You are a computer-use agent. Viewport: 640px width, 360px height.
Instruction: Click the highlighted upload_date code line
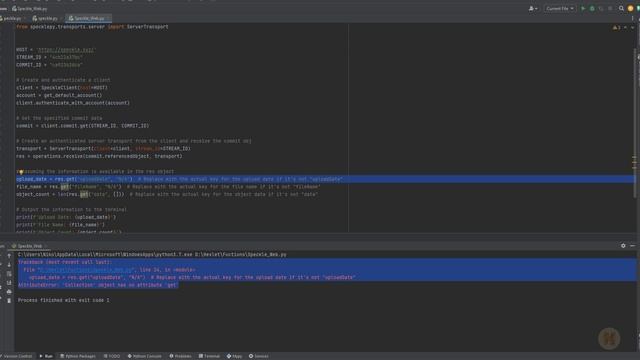[325, 179]
